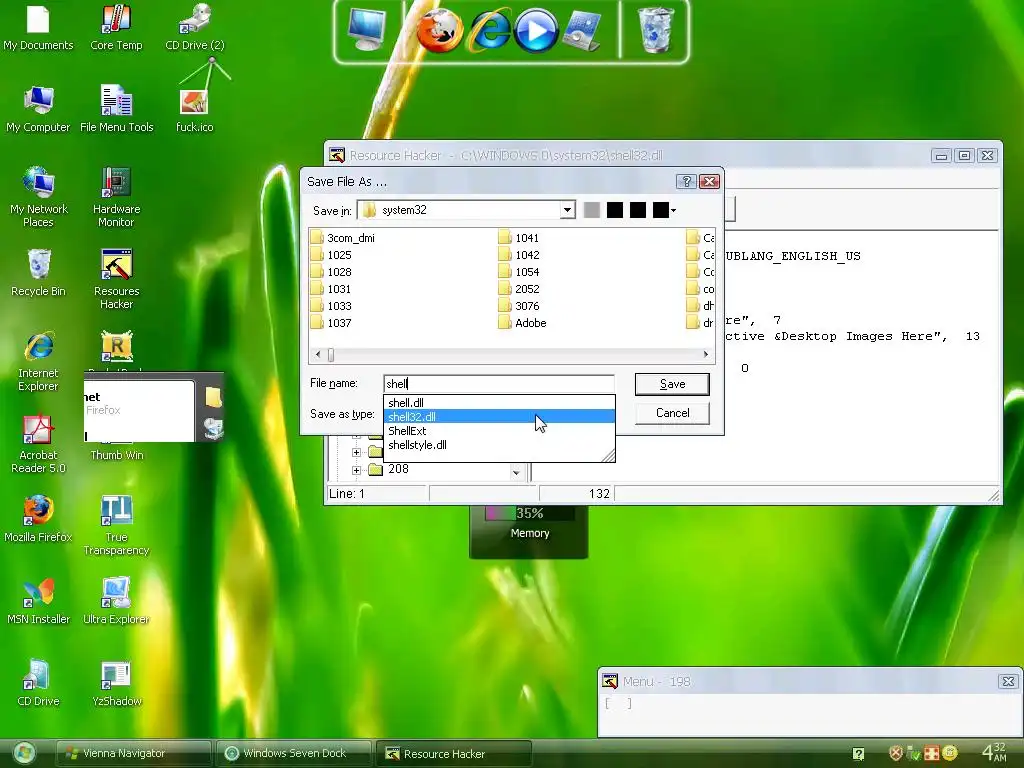The image size is (1024, 768).
Task: Choose shell32.dll from the autocomplete list
Action: [x=499, y=417]
